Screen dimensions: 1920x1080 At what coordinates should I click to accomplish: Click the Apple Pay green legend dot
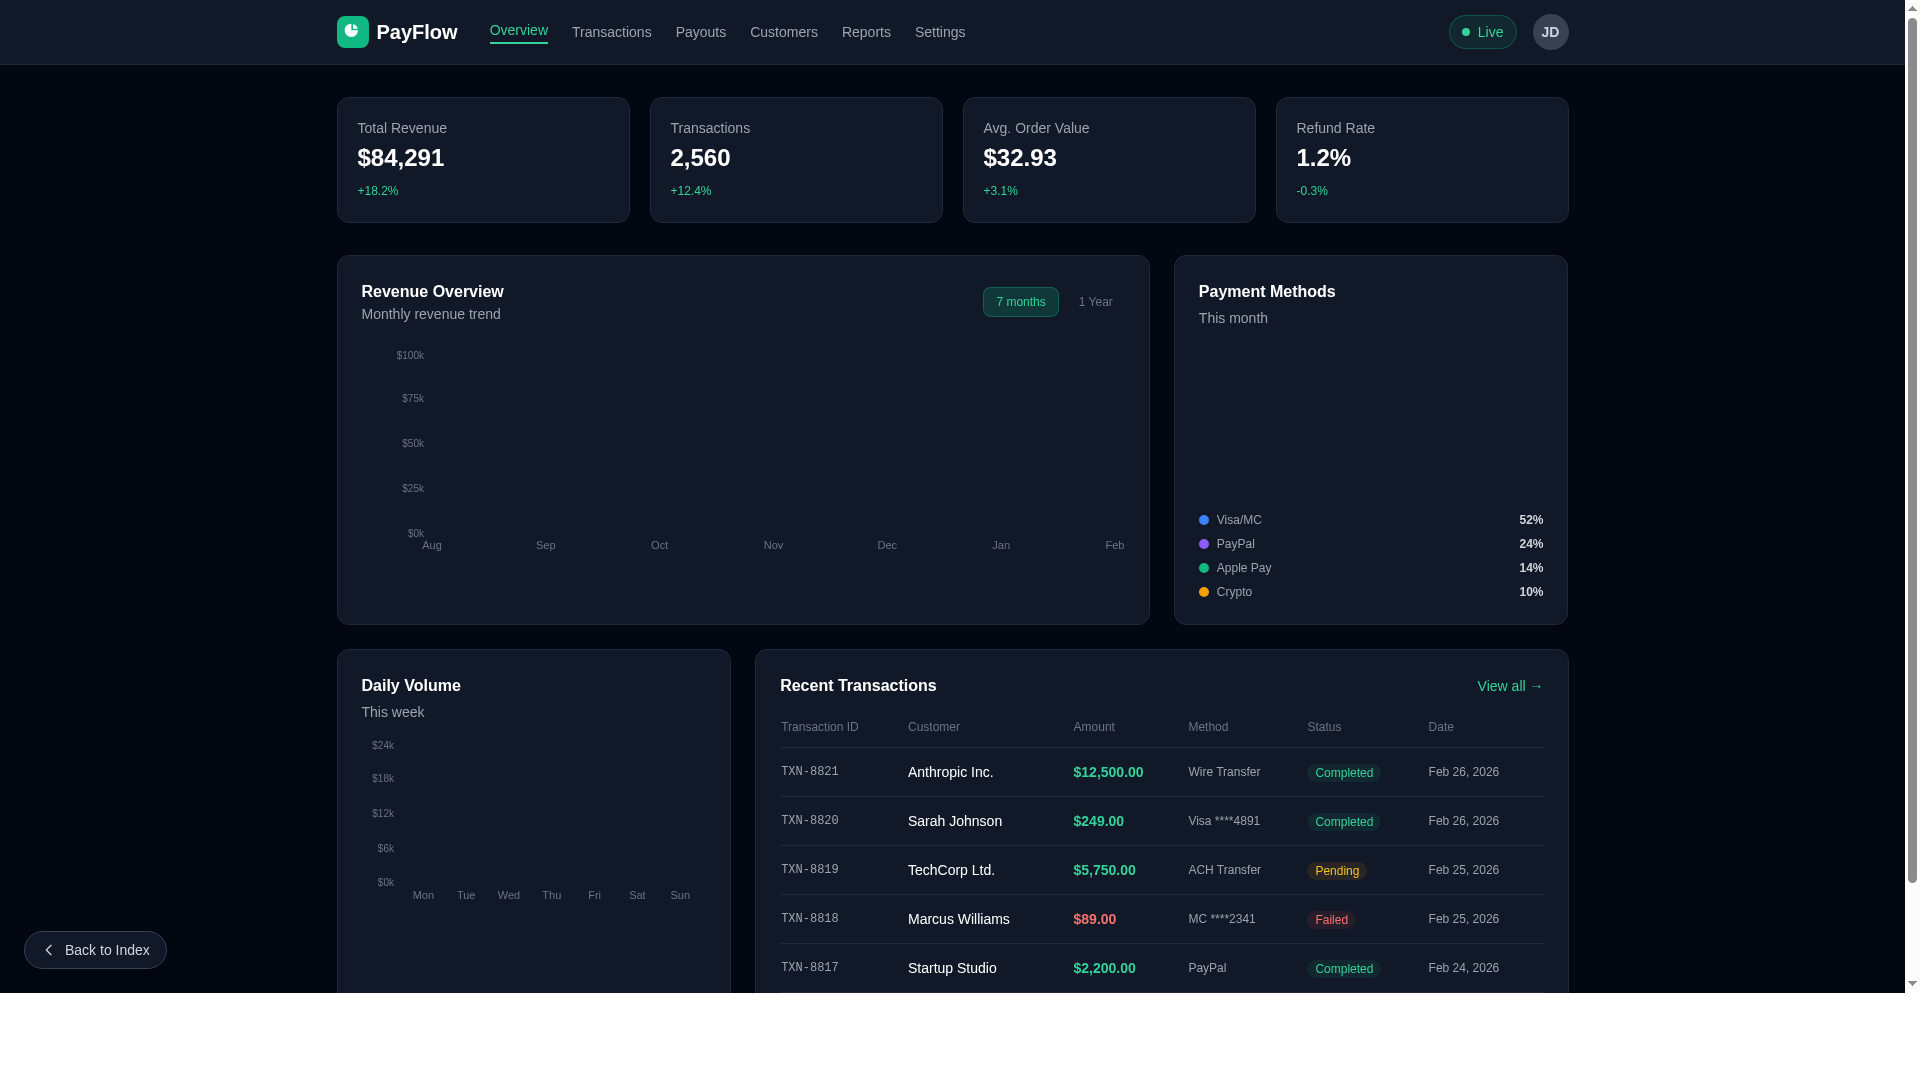coord(1203,568)
